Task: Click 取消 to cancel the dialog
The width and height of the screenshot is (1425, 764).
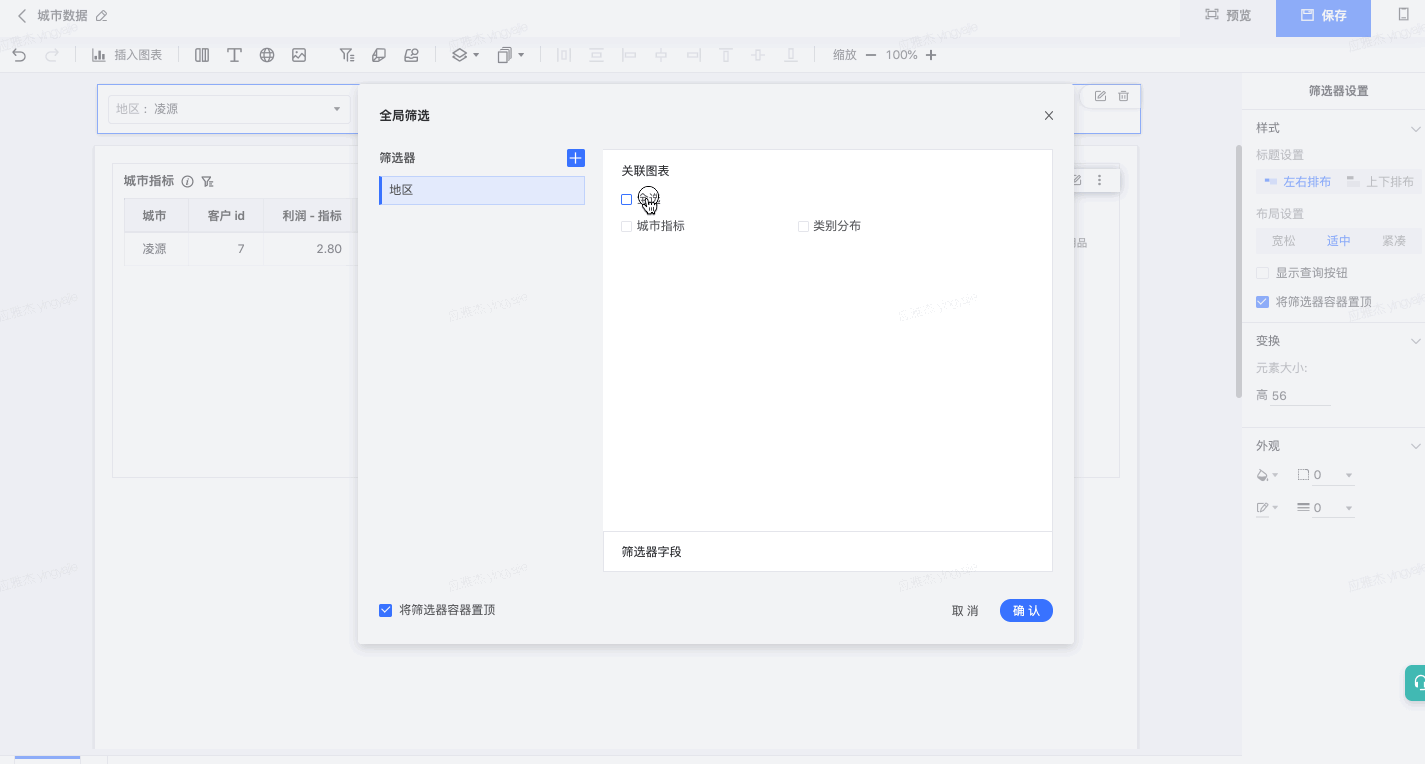Action: coord(965,611)
